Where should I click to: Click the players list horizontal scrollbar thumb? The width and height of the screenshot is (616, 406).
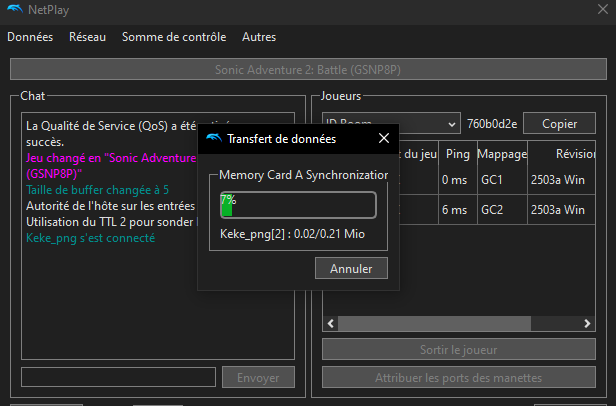[434, 323]
